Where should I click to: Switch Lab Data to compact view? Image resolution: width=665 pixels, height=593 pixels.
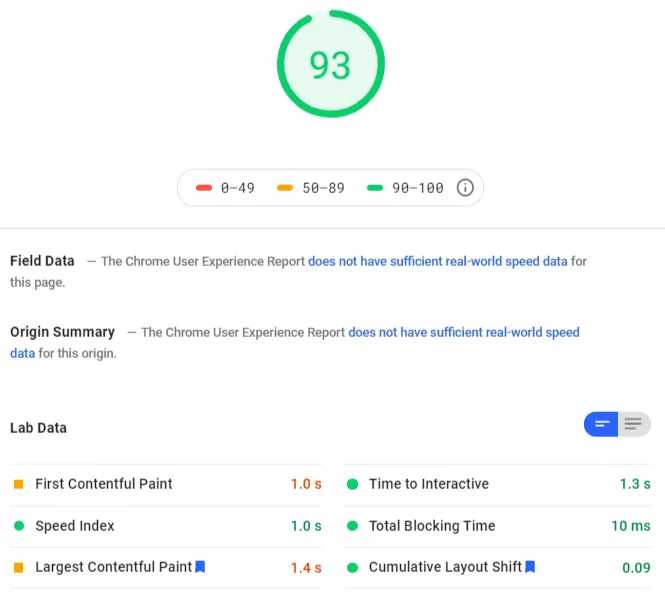pos(601,424)
